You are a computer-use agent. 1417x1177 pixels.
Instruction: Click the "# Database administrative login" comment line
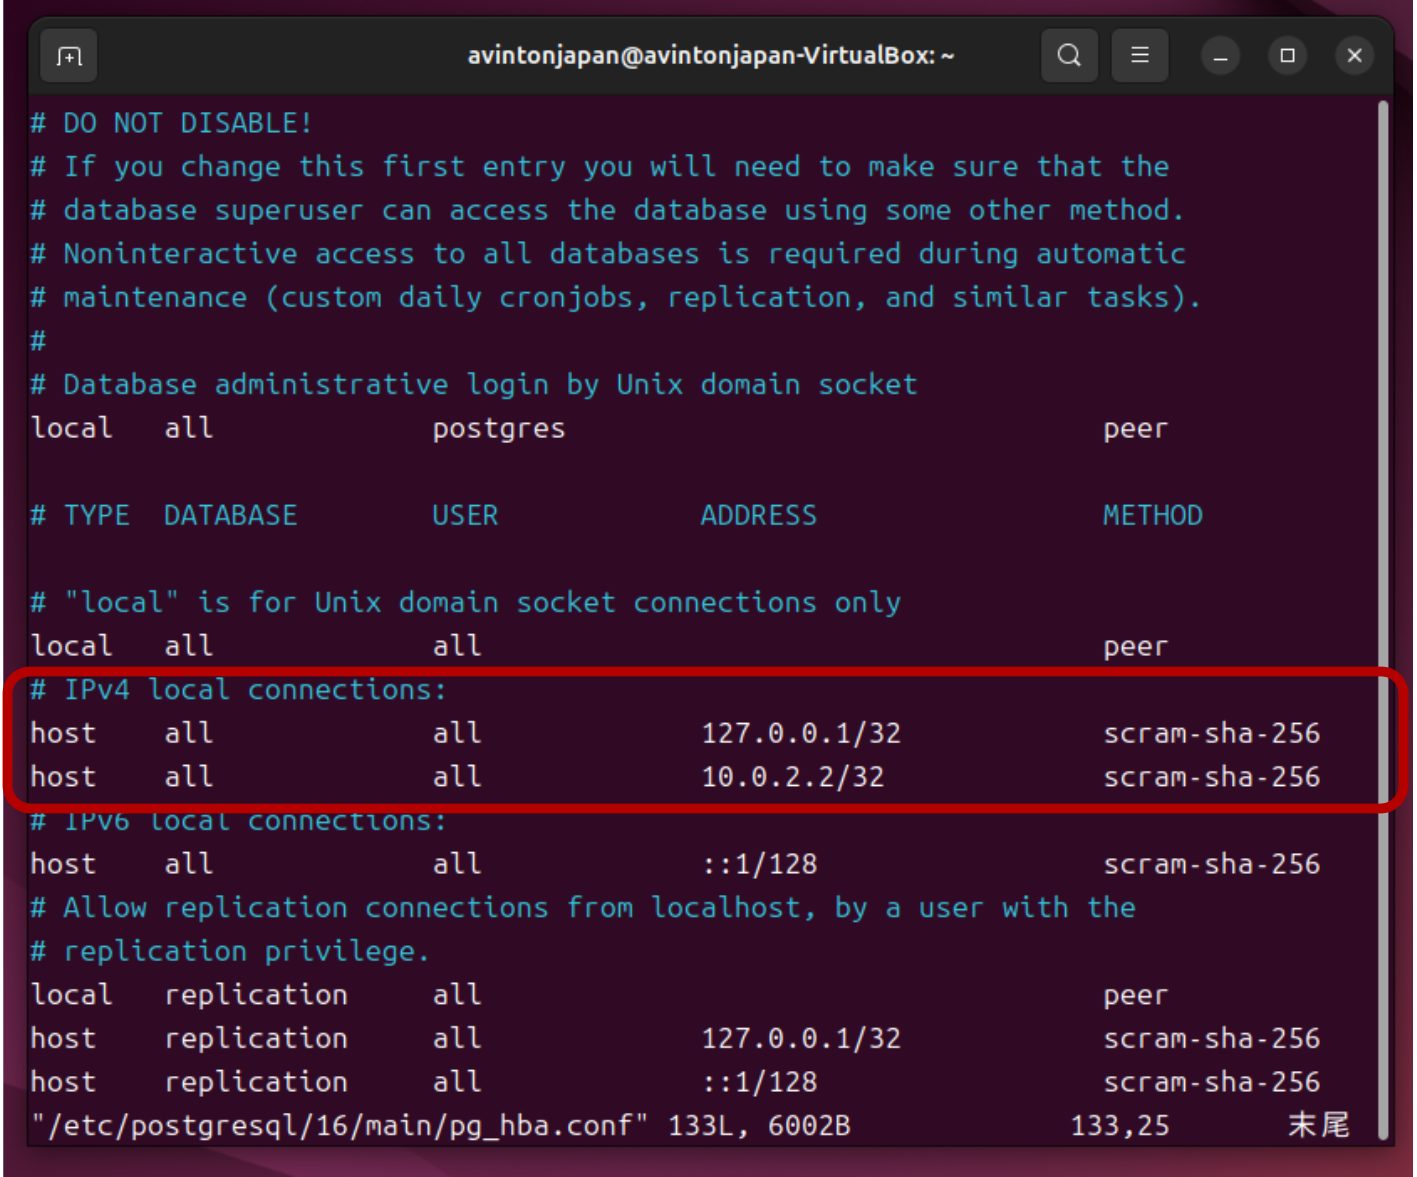[x=474, y=385]
